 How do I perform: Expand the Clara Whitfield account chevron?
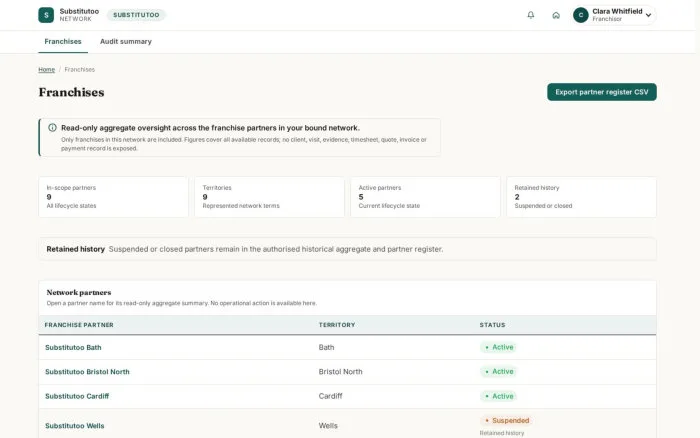(648, 15)
